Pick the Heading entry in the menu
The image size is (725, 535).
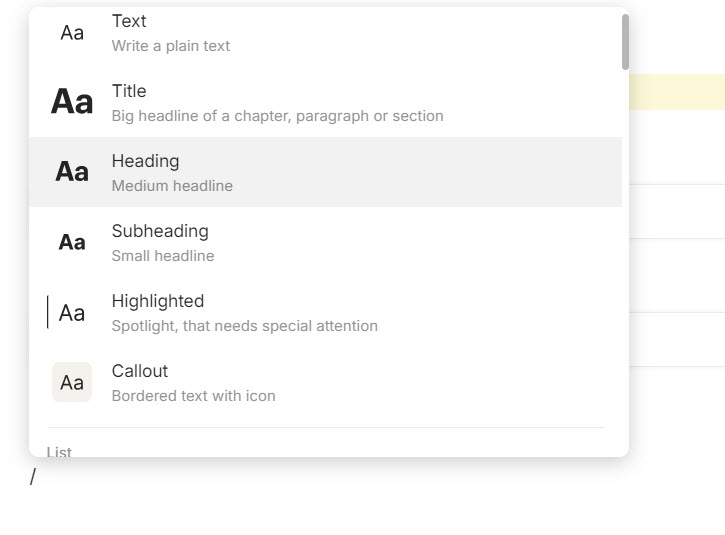click(x=325, y=172)
